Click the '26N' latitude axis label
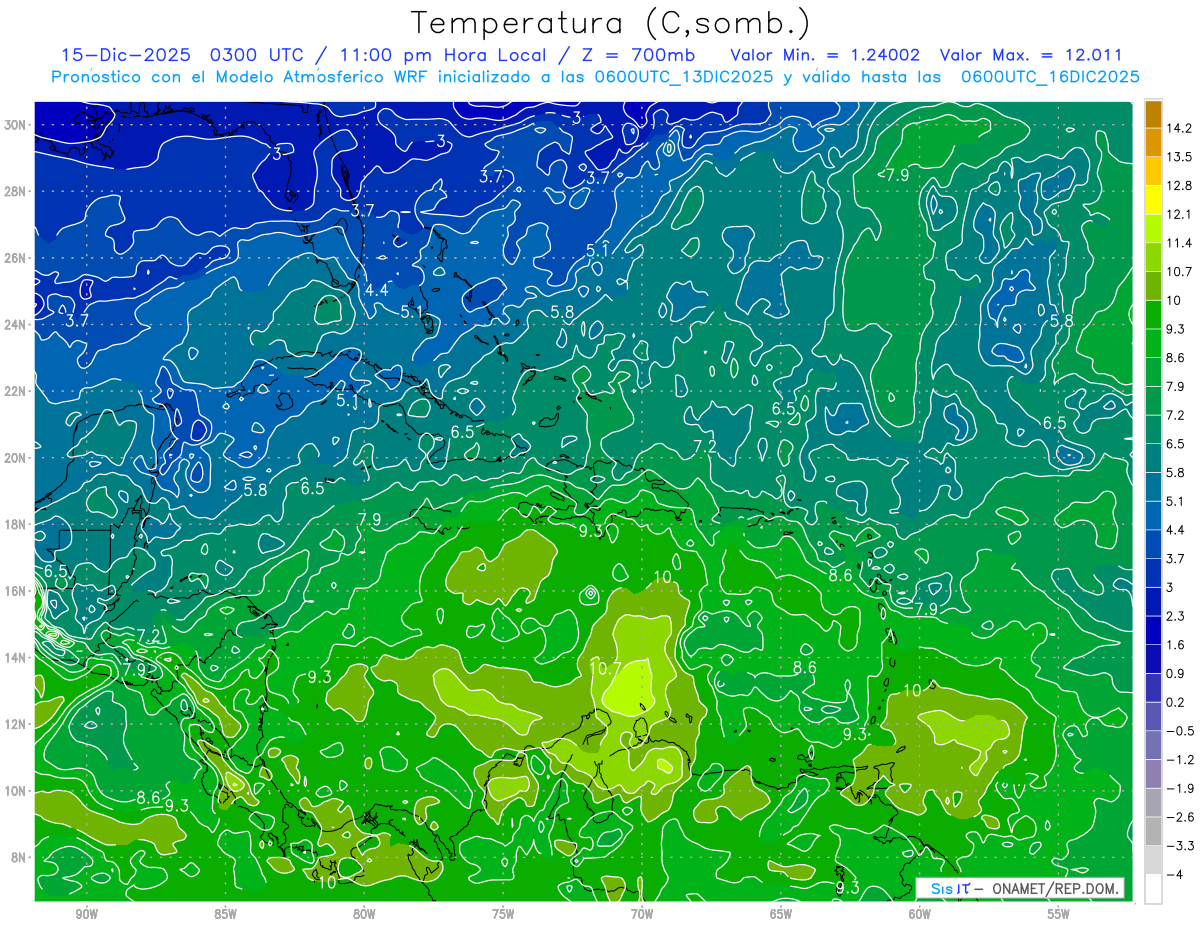Image resolution: width=1200 pixels, height=927 pixels. (x=17, y=258)
